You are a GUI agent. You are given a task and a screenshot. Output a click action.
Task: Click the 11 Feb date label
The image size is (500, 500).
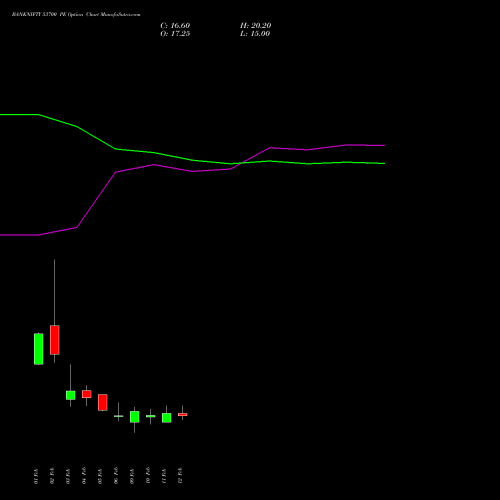164,476
